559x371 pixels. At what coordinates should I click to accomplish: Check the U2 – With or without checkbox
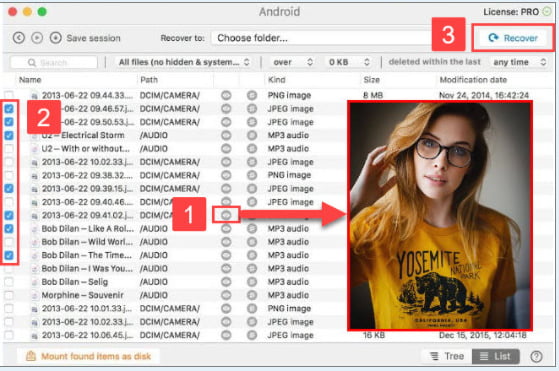point(9,149)
